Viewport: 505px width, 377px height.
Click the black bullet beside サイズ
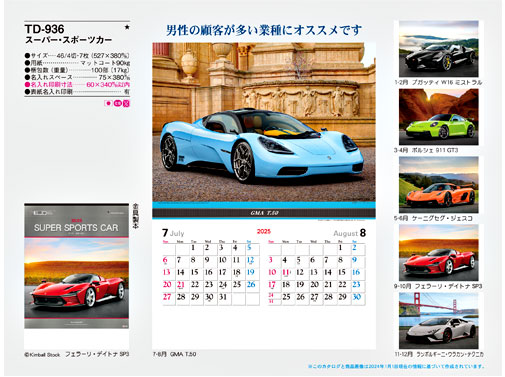point(27,56)
